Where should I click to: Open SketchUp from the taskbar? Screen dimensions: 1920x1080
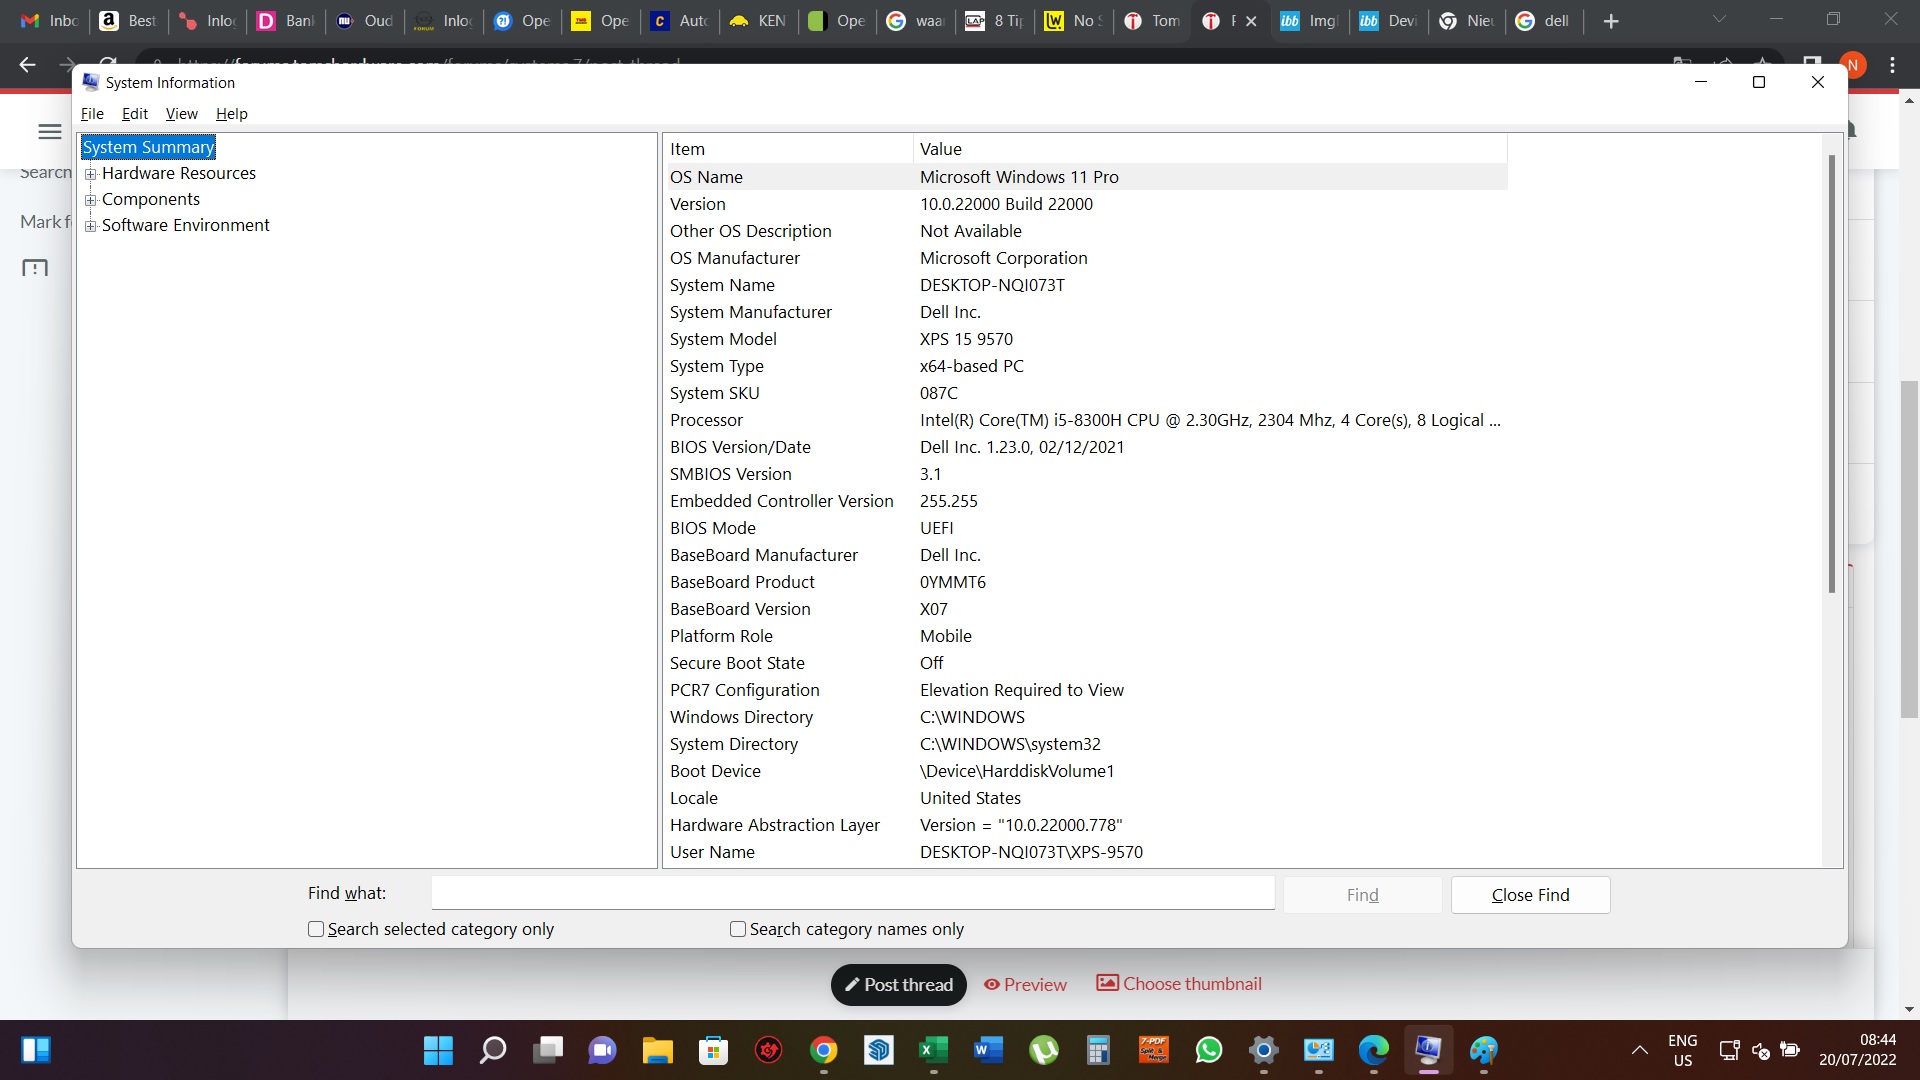click(x=878, y=1050)
